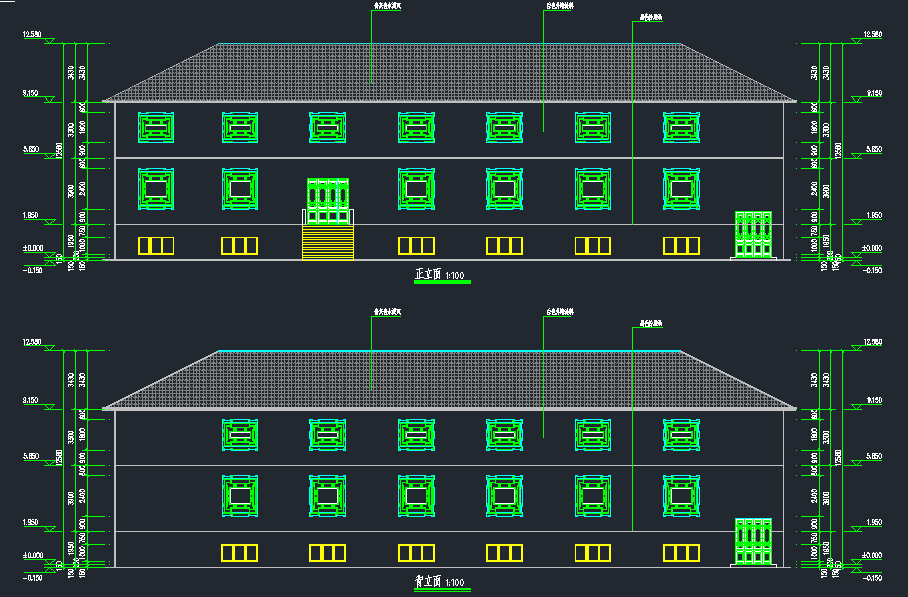The image size is (908, 597).
Task: Click the 12.580 elevation mark at top-left of front elevation
Action: click(x=32, y=35)
